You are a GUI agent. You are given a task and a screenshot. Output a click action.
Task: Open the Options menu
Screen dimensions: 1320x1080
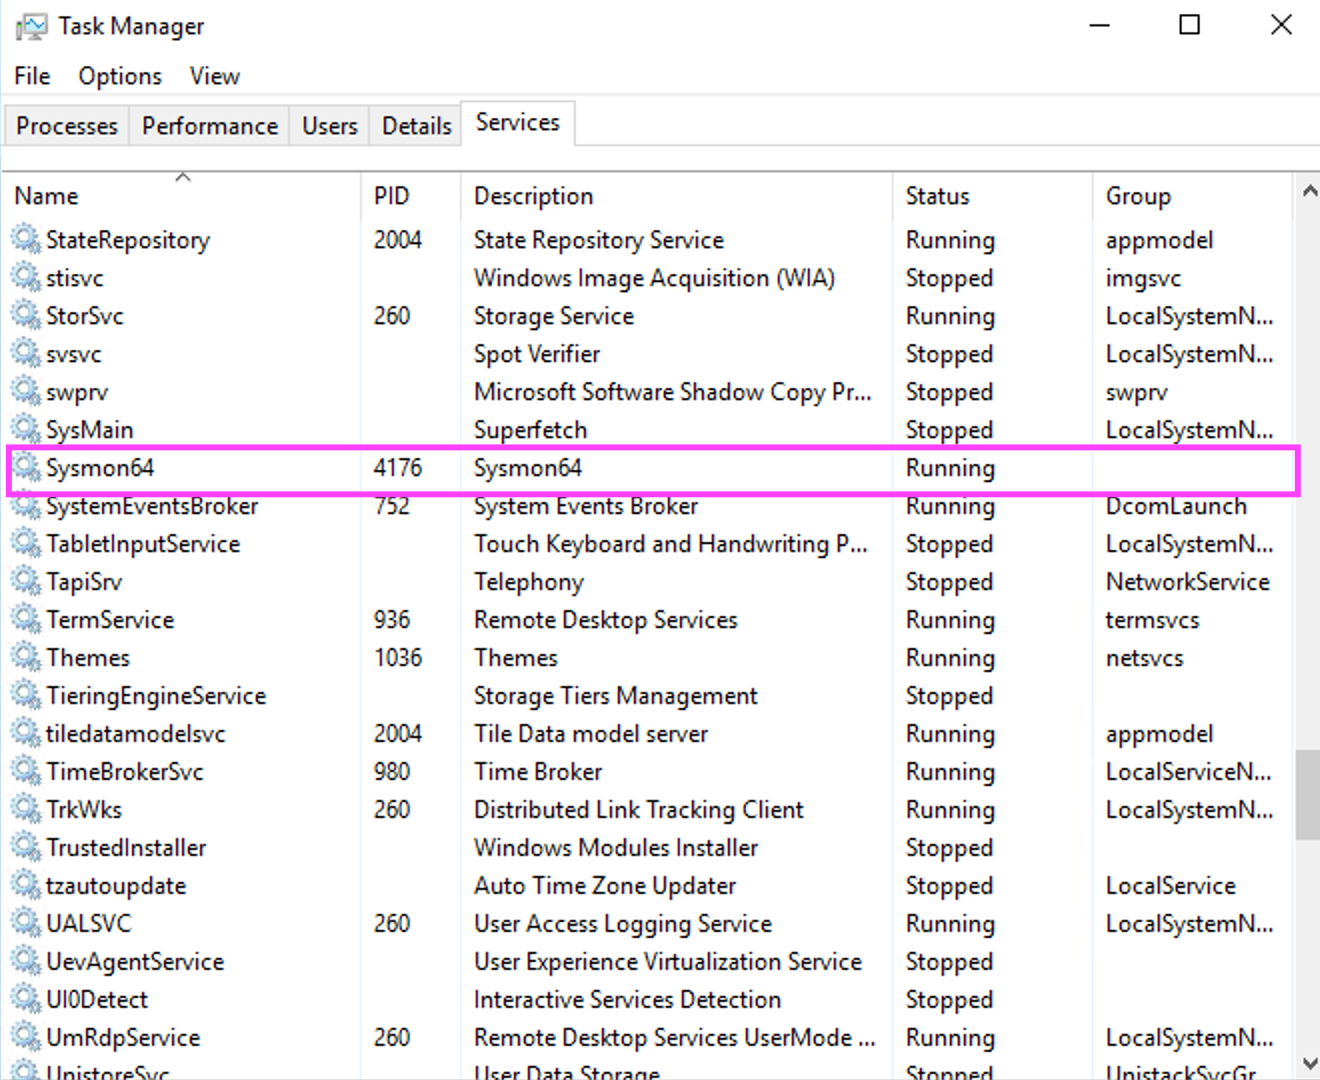[120, 76]
